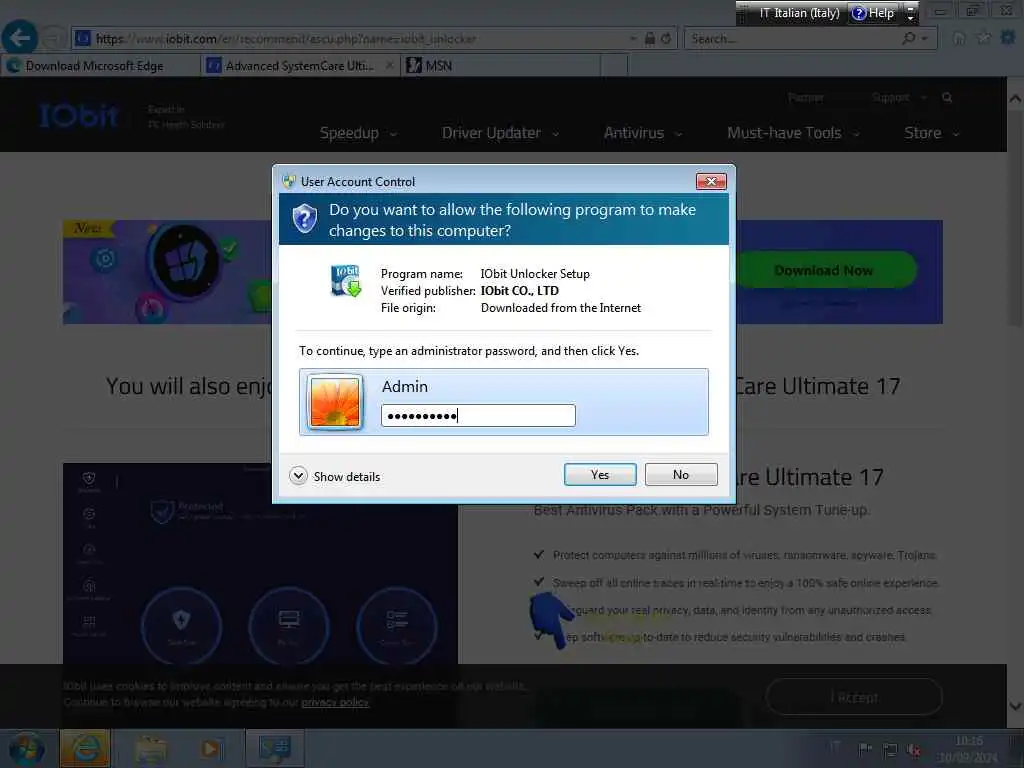This screenshot has height=768, width=1024.
Task: Click the Admin password input field
Action: click(x=478, y=415)
